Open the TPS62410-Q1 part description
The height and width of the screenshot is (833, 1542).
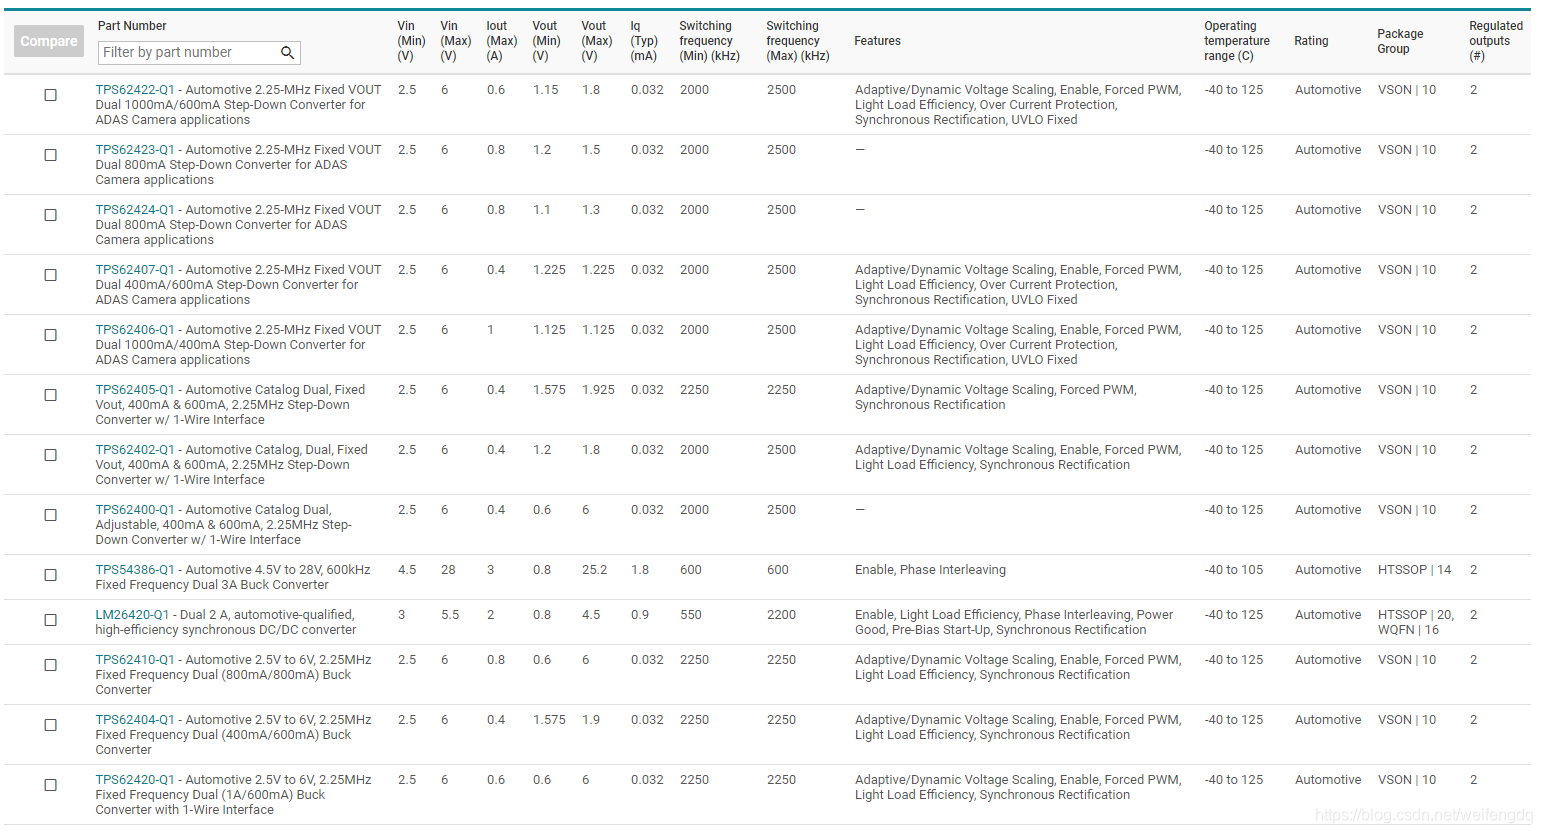233,675
